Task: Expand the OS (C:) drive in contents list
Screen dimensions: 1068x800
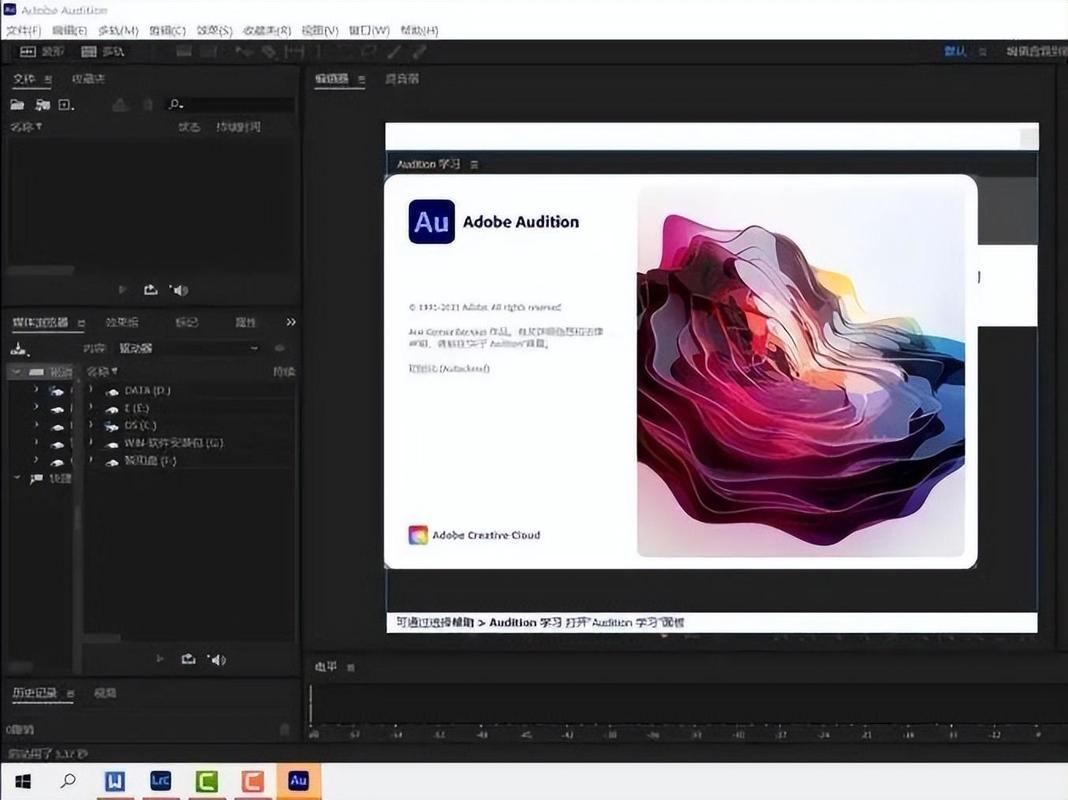Action: pyautogui.click(x=91, y=425)
